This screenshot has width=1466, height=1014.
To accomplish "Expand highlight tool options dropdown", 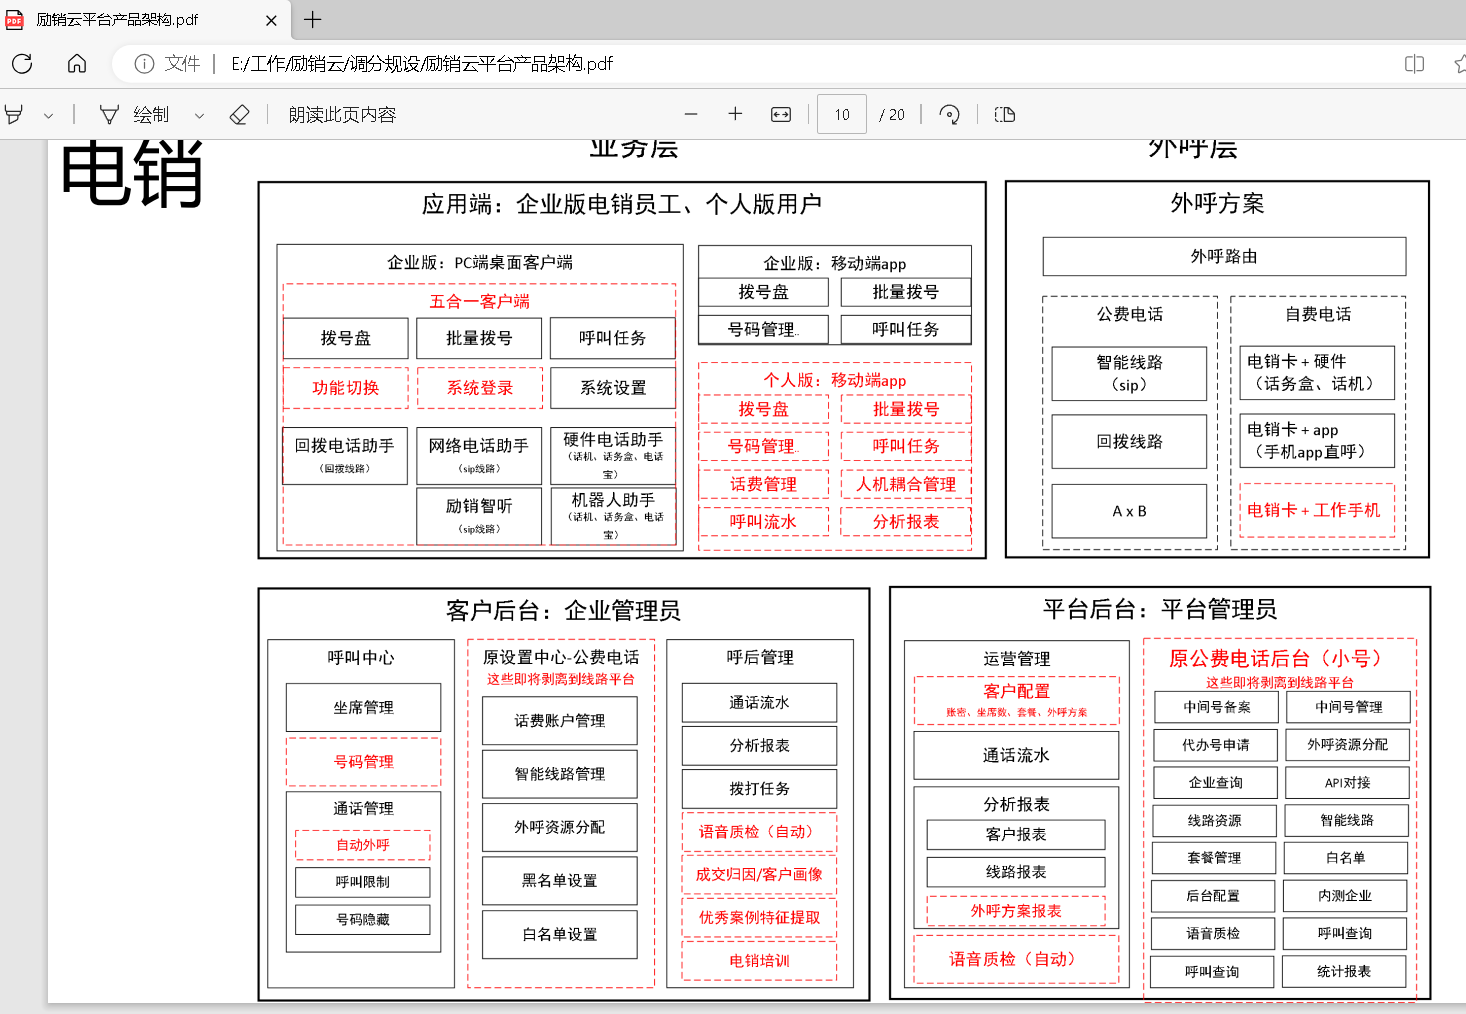I will tap(48, 116).
